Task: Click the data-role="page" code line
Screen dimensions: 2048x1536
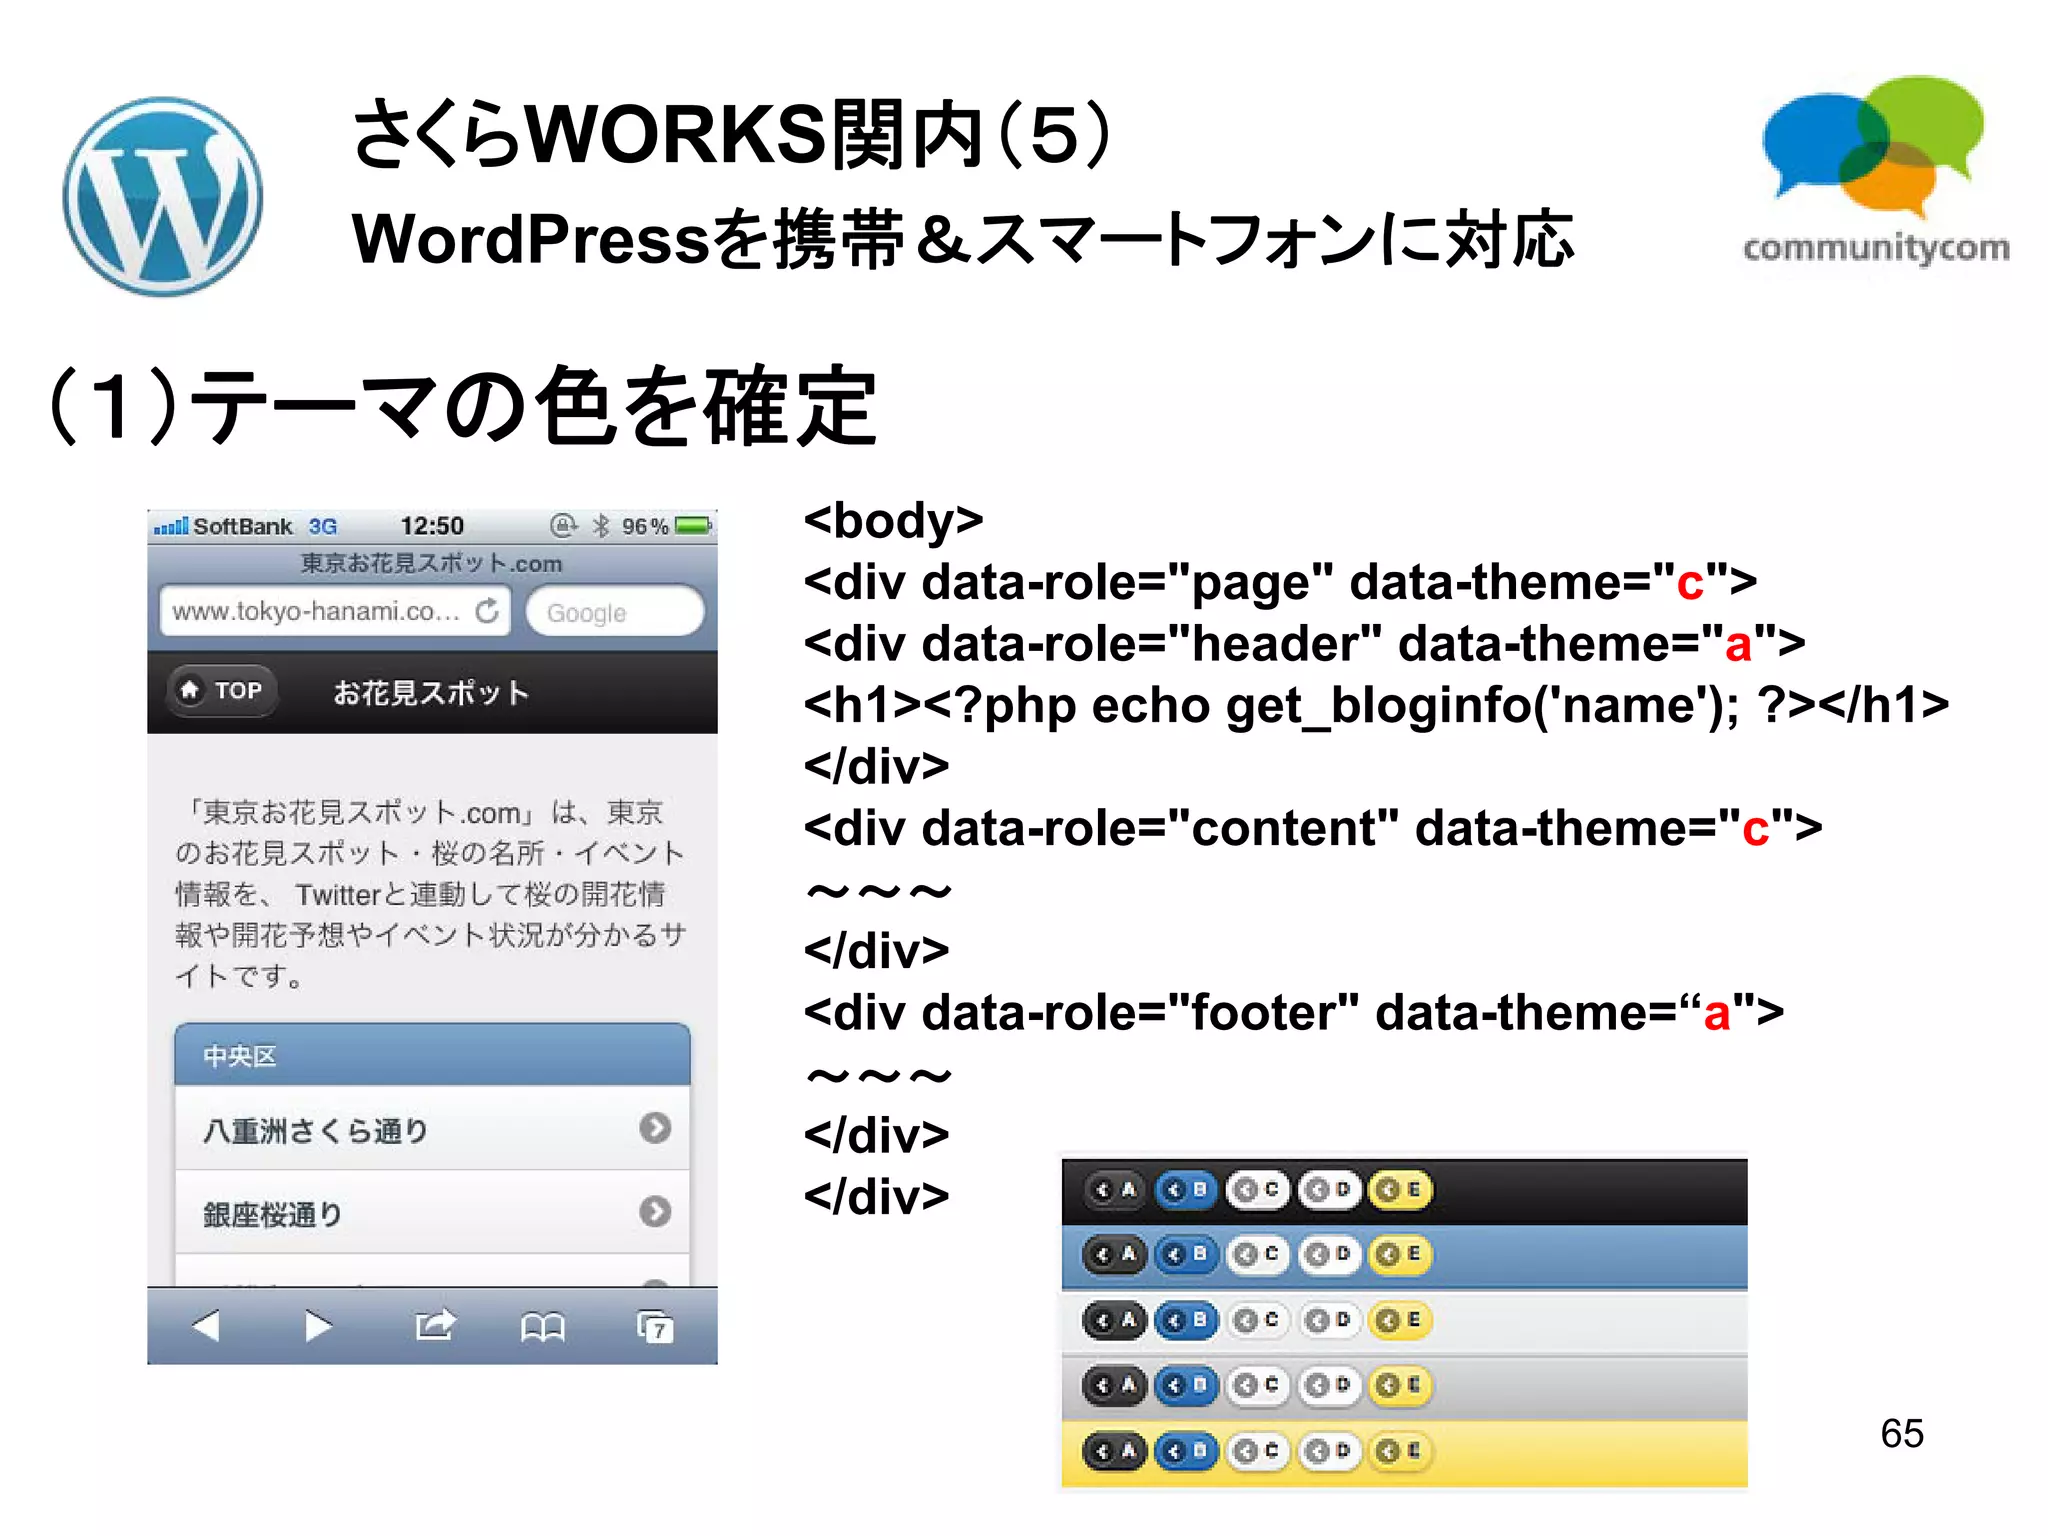Action: 1280,582
